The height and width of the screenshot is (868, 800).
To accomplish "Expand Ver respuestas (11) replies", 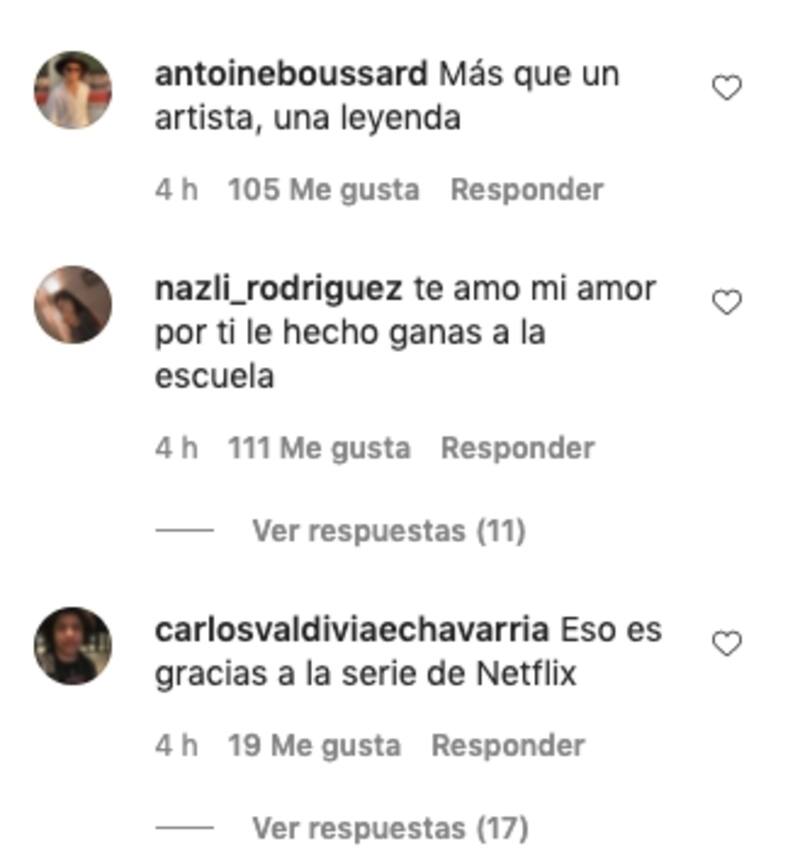I will (389, 531).
